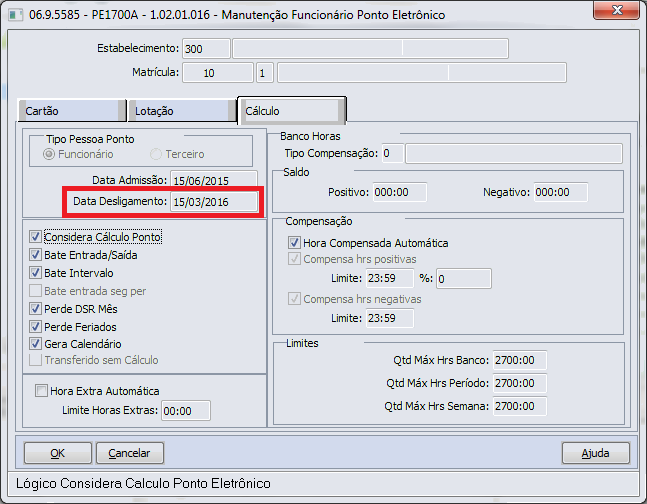Image resolution: width=647 pixels, height=504 pixels.
Task: Click the Estabelecimento code field 300
Action: click(x=206, y=49)
